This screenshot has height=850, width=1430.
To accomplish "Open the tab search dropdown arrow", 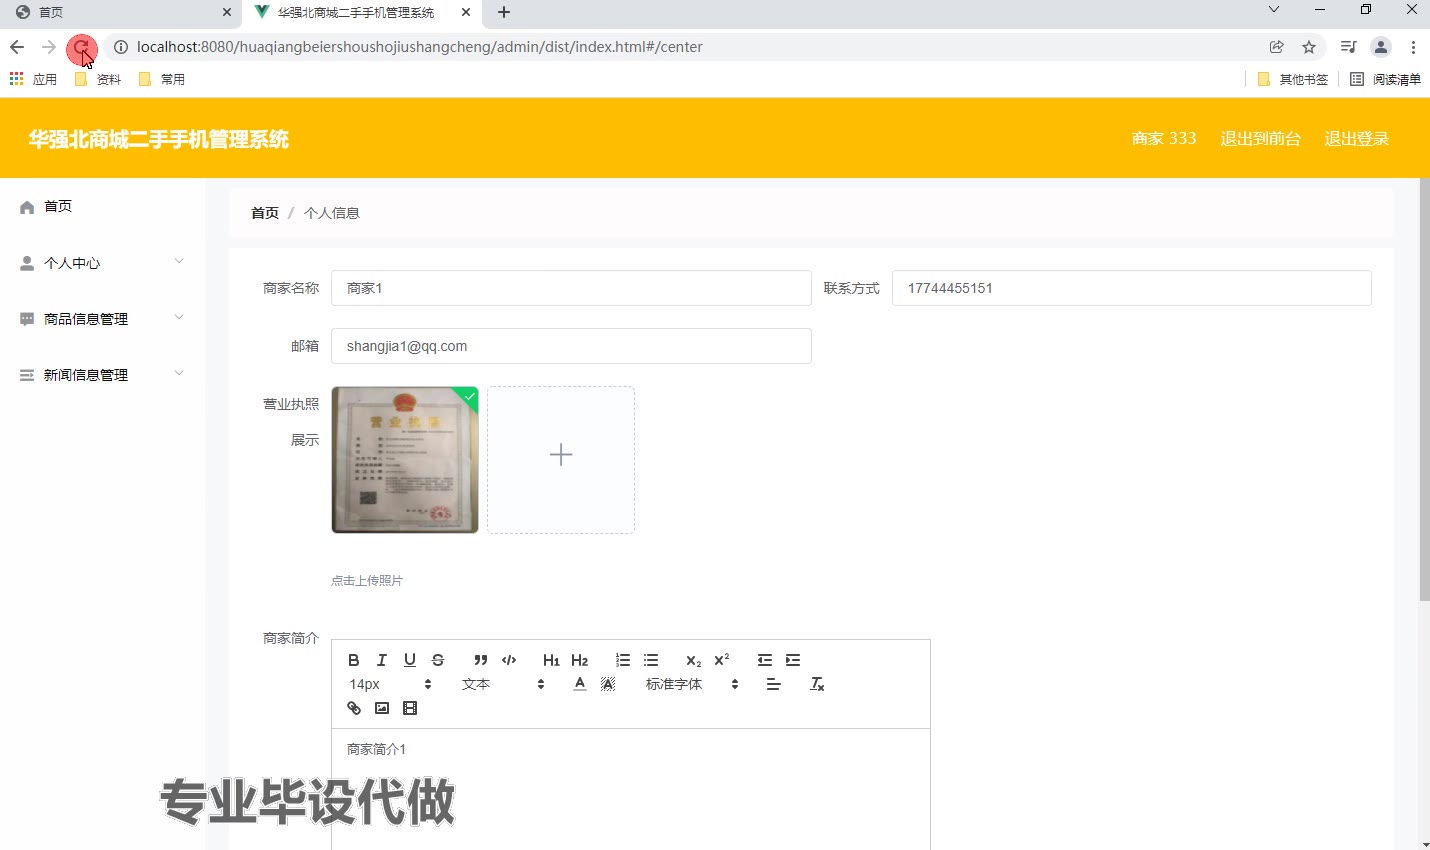I will 1273,10.
